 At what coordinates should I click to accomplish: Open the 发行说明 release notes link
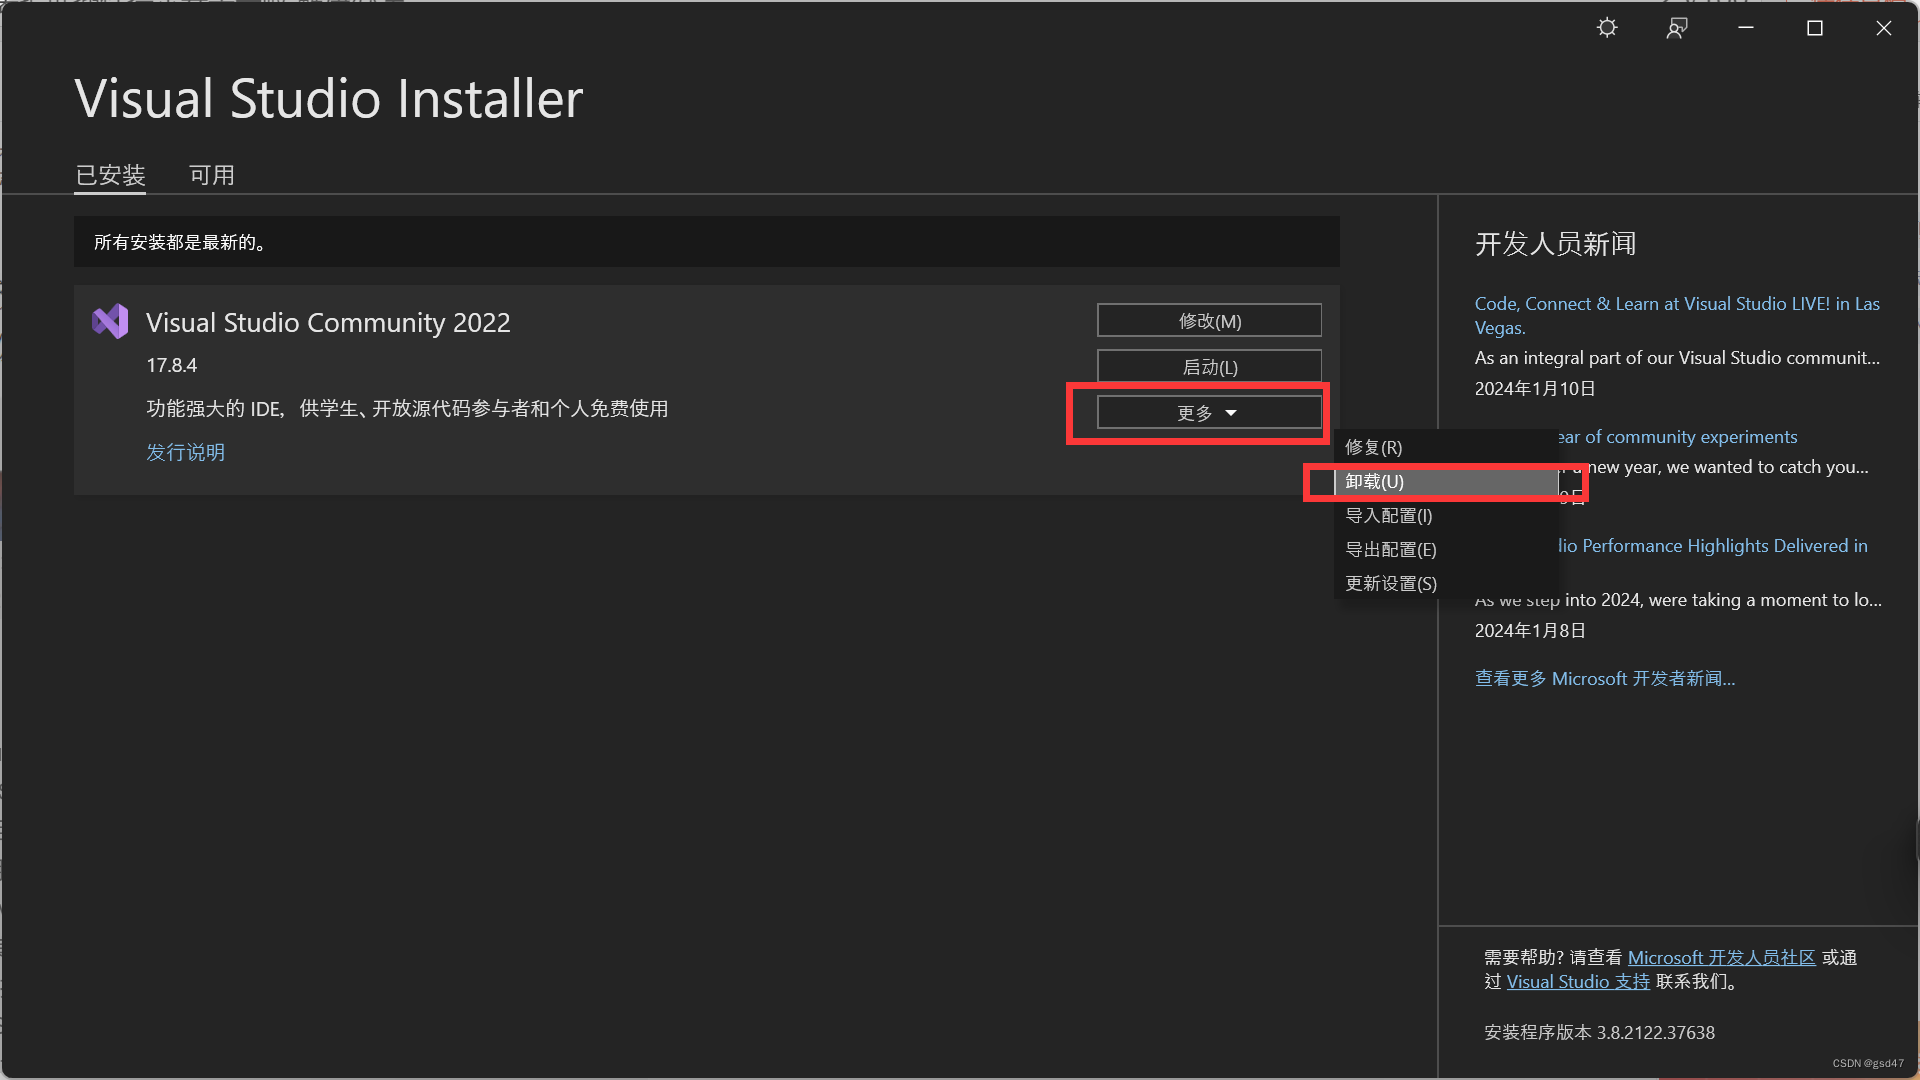[x=186, y=452]
